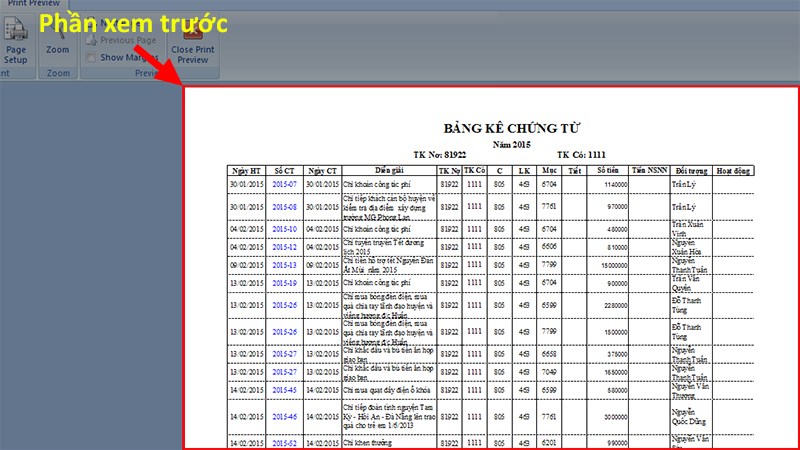The height and width of the screenshot is (450, 800).
Task: Click the 'TK Có: 1111' heading
Action: coord(581,155)
